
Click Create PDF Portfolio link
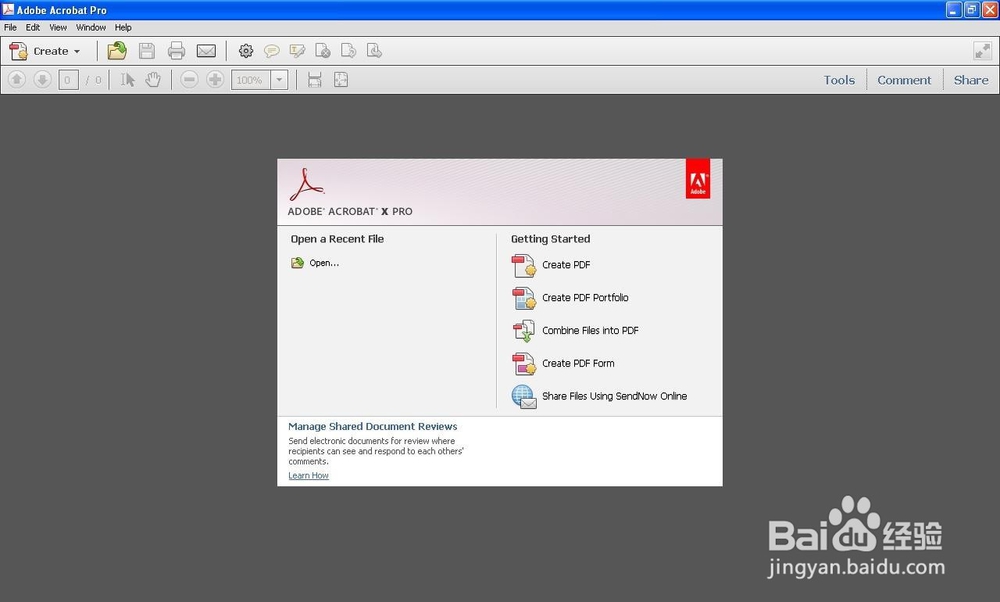(585, 298)
